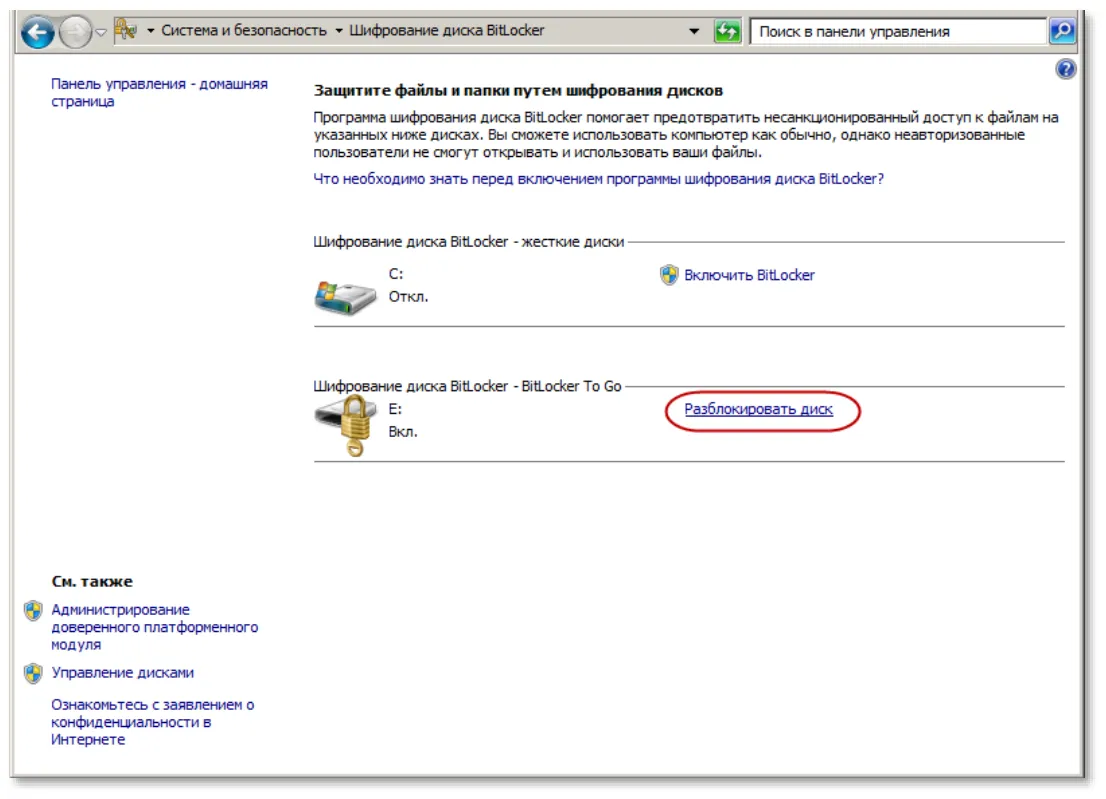Select 'Шифрование диска BitLocker' breadcrumb
The image size is (1106, 799).
pos(446,30)
